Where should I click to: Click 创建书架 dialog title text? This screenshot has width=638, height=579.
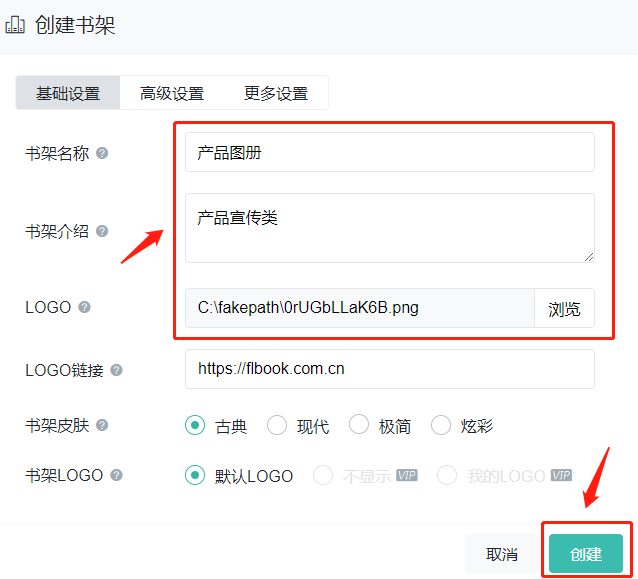75,25
